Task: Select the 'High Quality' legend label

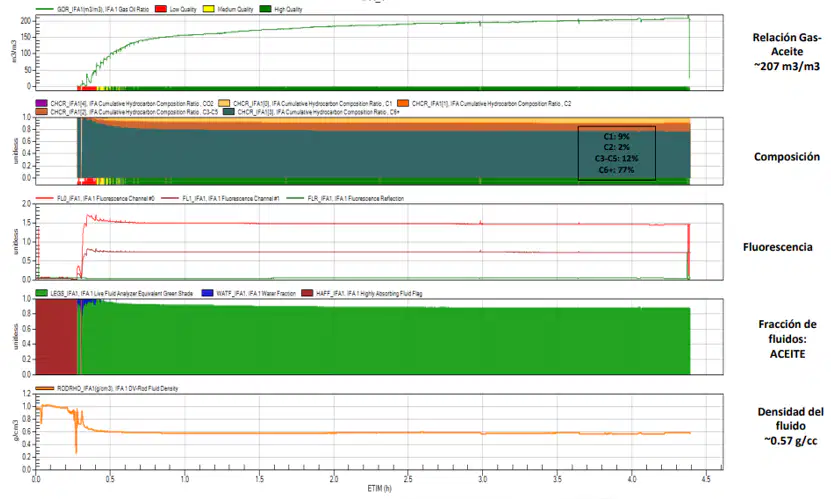Action: (x=288, y=10)
